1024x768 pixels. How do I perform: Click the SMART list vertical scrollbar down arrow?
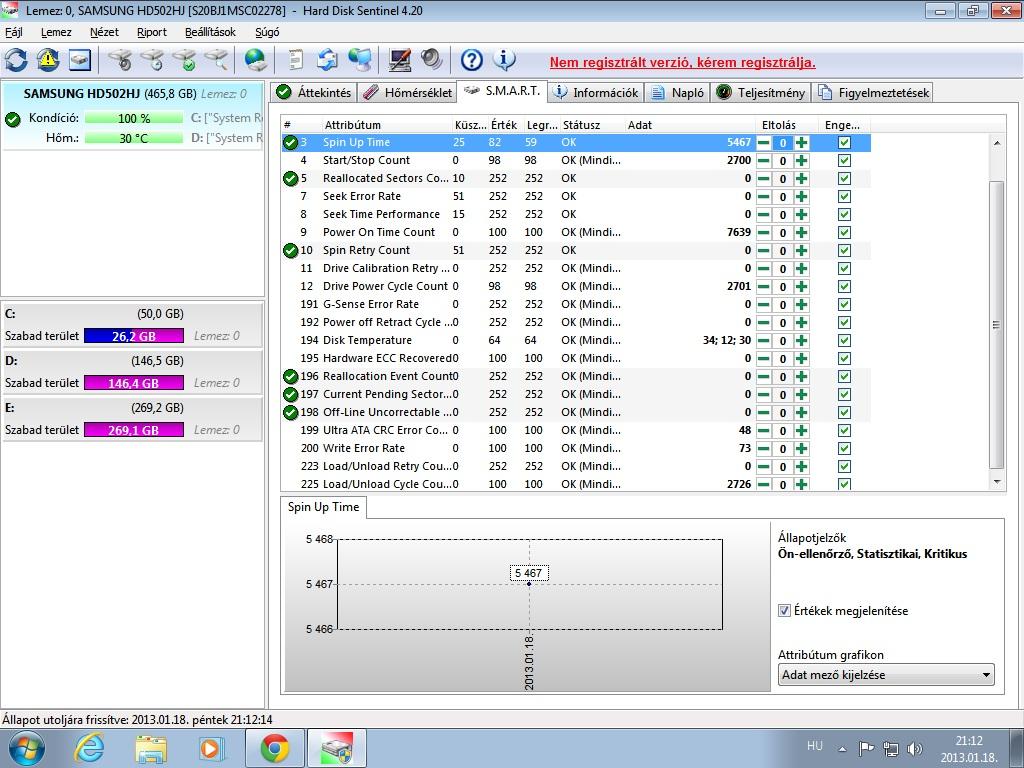click(997, 482)
